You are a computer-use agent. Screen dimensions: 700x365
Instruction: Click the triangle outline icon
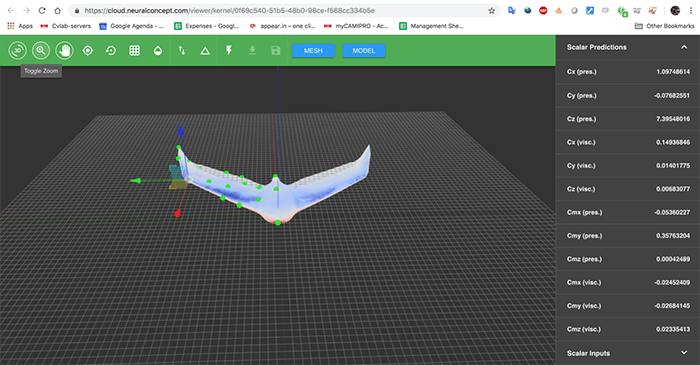click(205, 51)
